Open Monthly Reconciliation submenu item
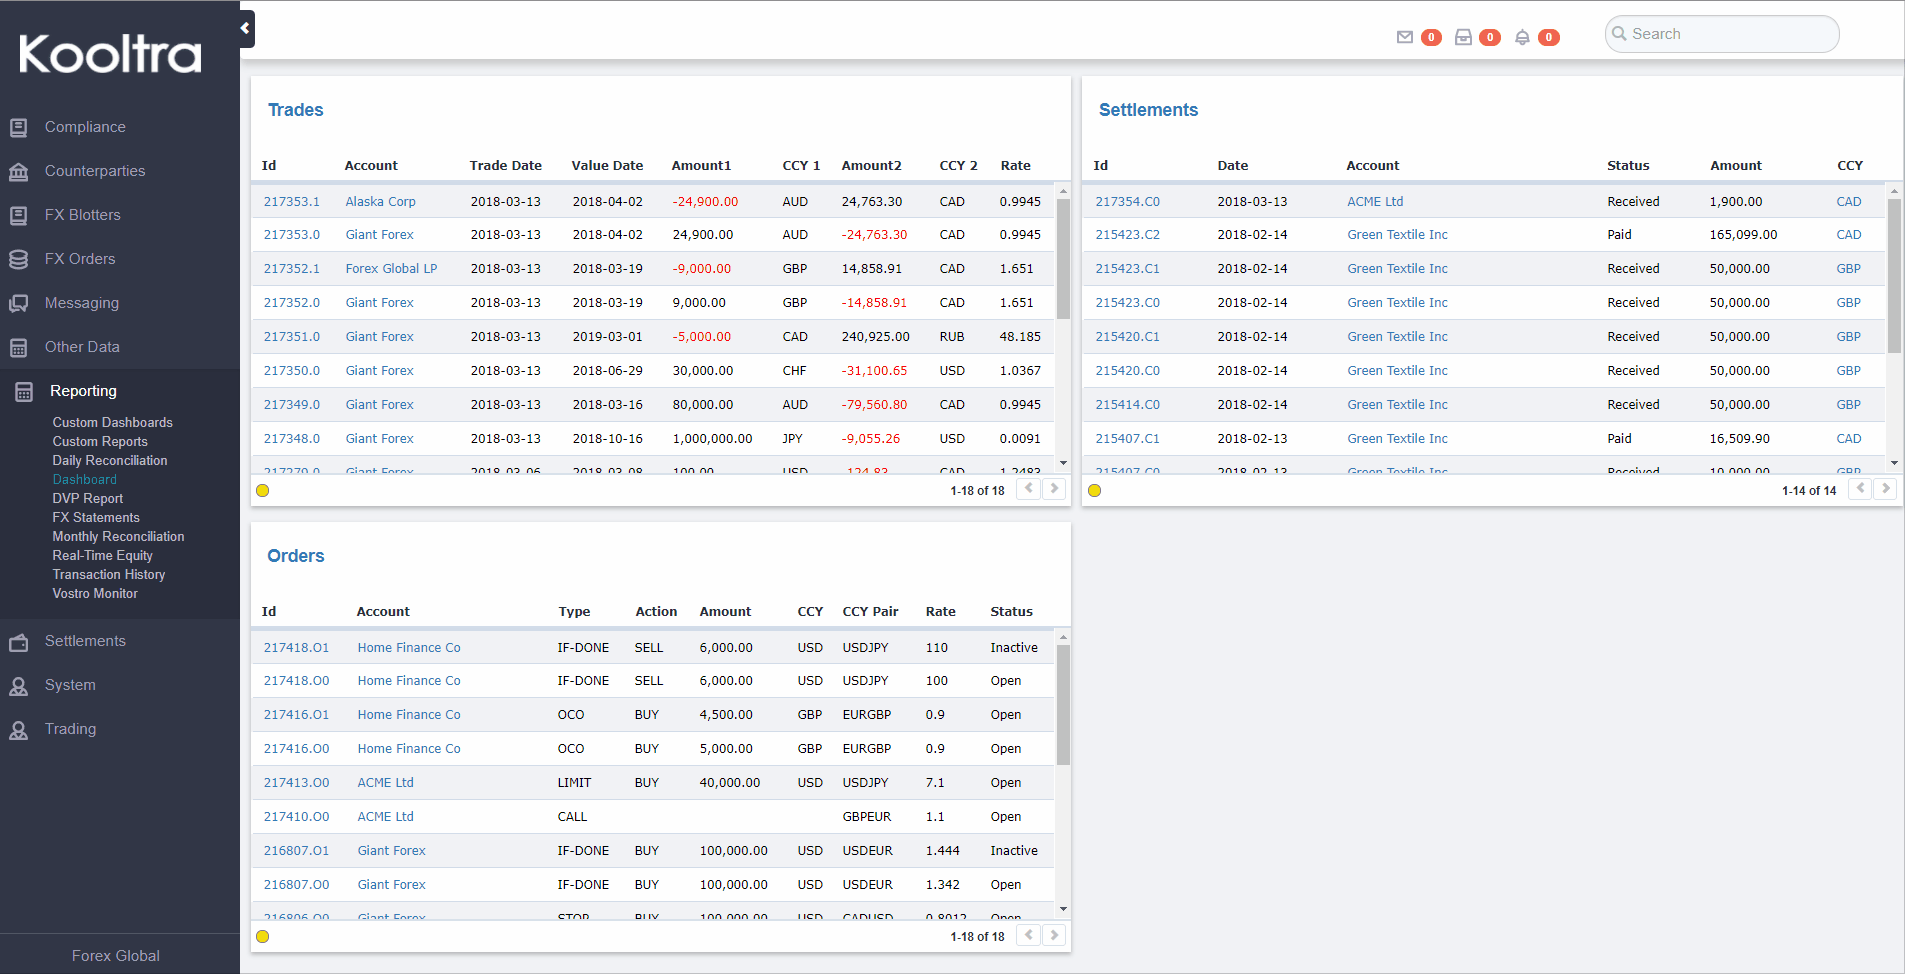Image resolution: width=1905 pixels, height=974 pixels. coord(118,536)
